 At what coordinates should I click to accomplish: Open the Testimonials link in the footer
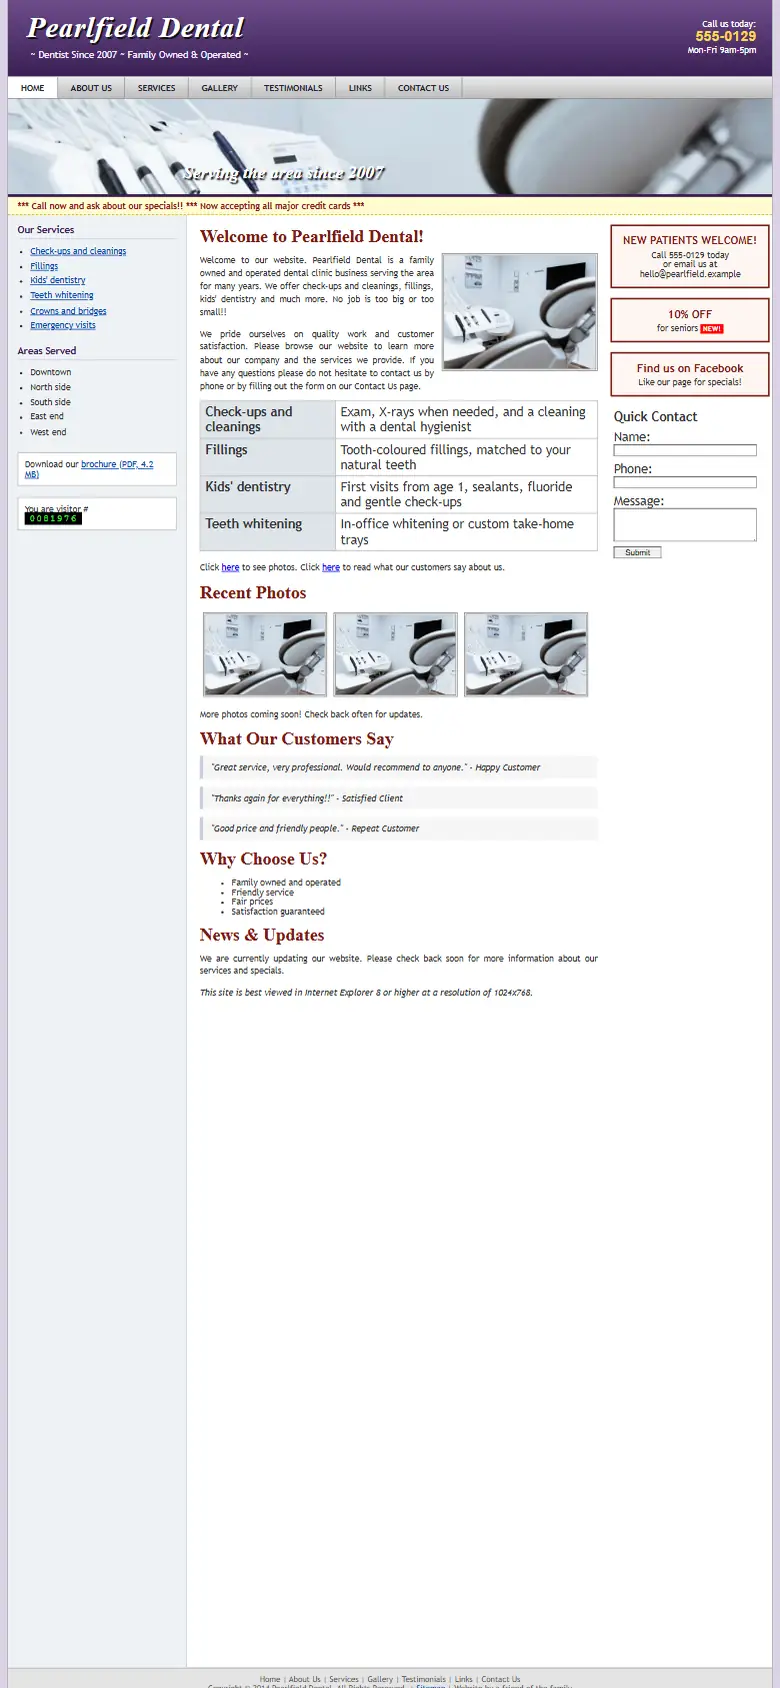[x=424, y=1679]
